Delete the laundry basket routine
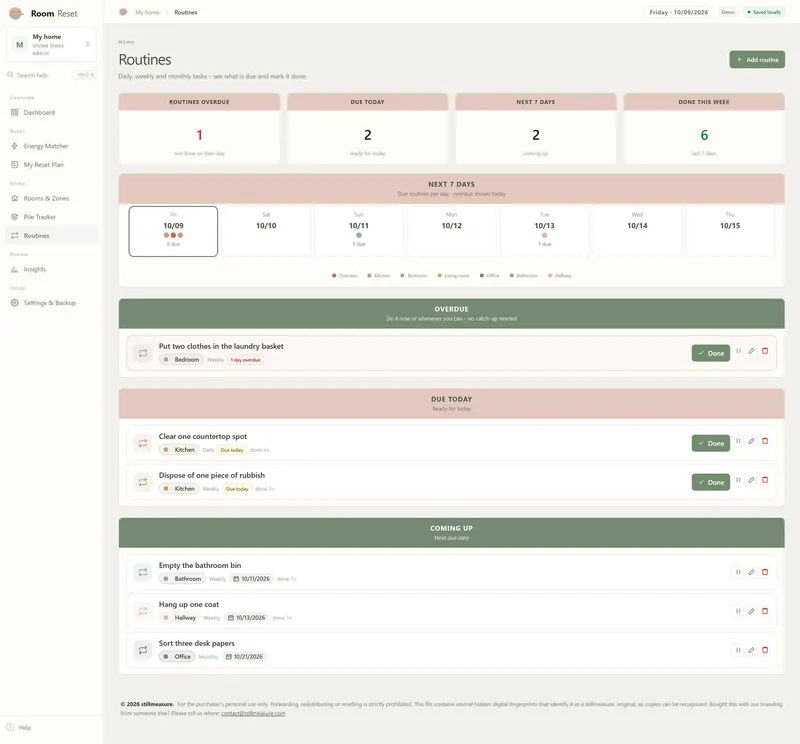This screenshot has width=800, height=744. [765, 351]
